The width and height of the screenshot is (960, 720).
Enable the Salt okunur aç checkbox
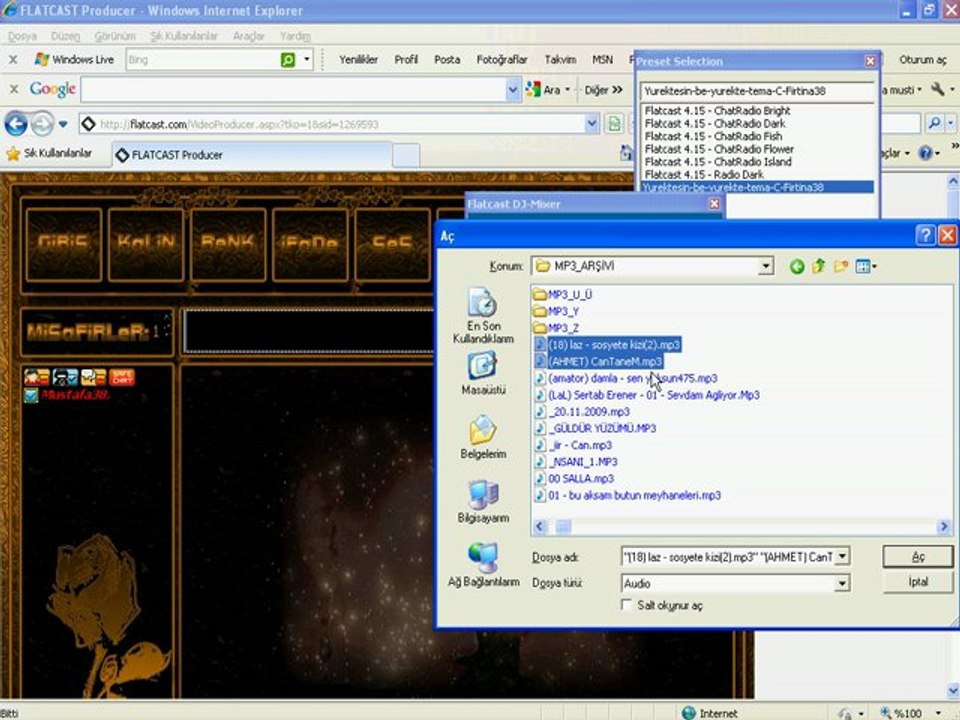point(627,605)
